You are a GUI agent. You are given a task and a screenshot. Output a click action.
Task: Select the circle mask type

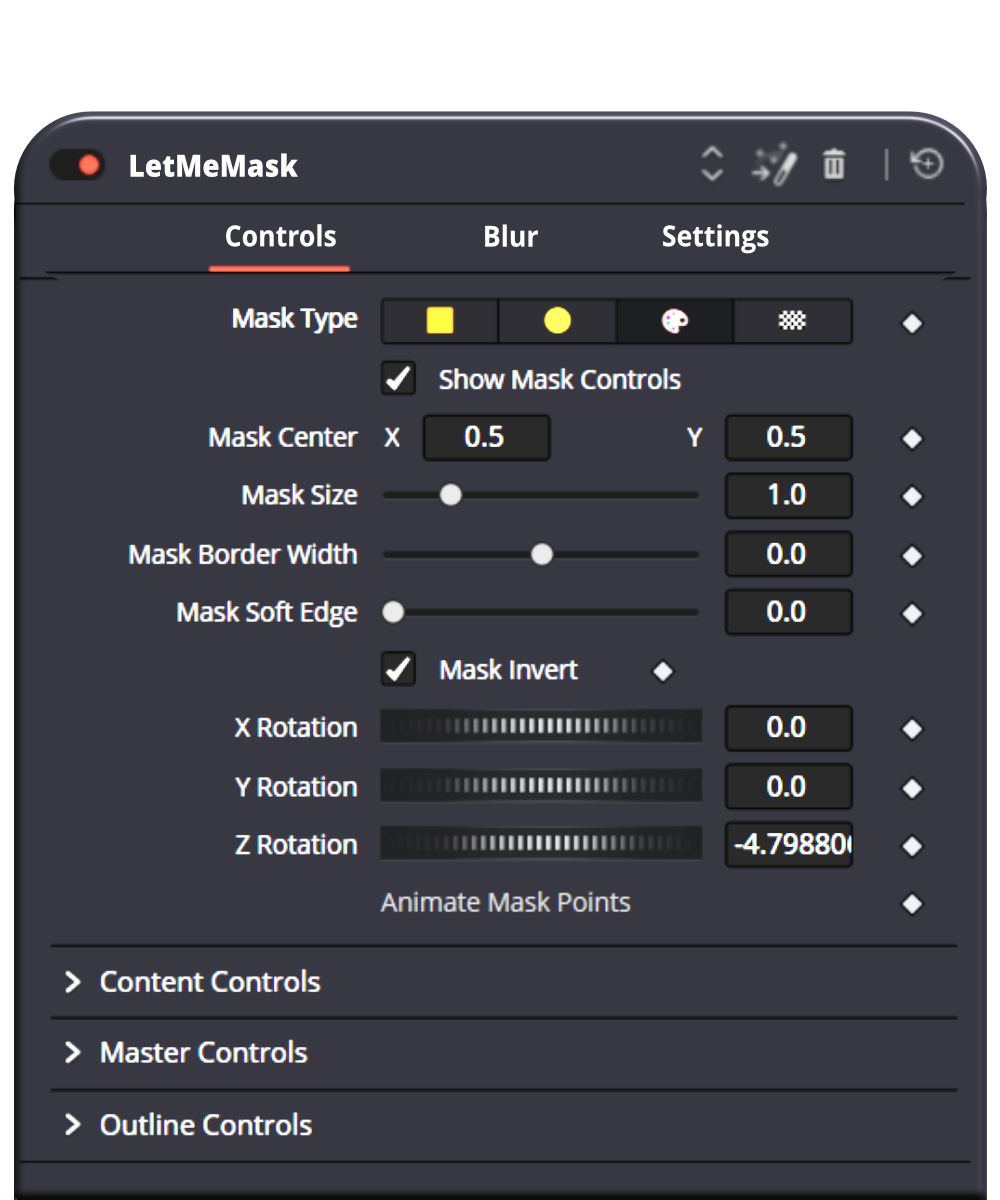[x=557, y=321]
